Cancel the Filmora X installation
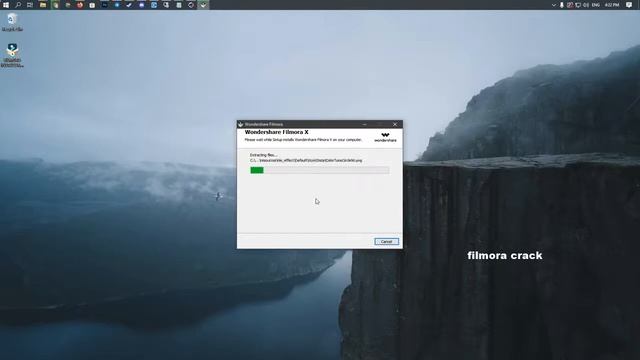 tap(387, 242)
